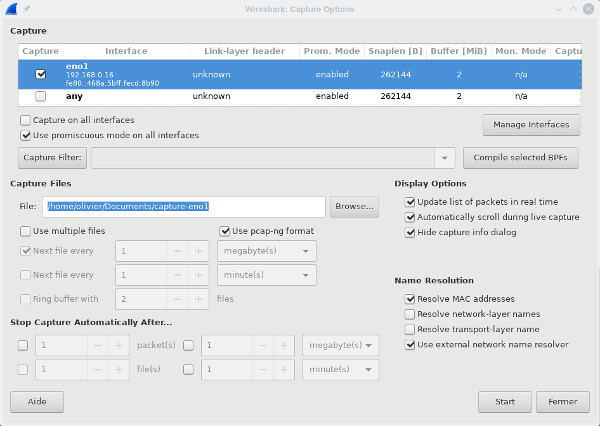Viewport: 600px width, 426px height.
Task: Open help with the Aide button
Action: coord(37,401)
